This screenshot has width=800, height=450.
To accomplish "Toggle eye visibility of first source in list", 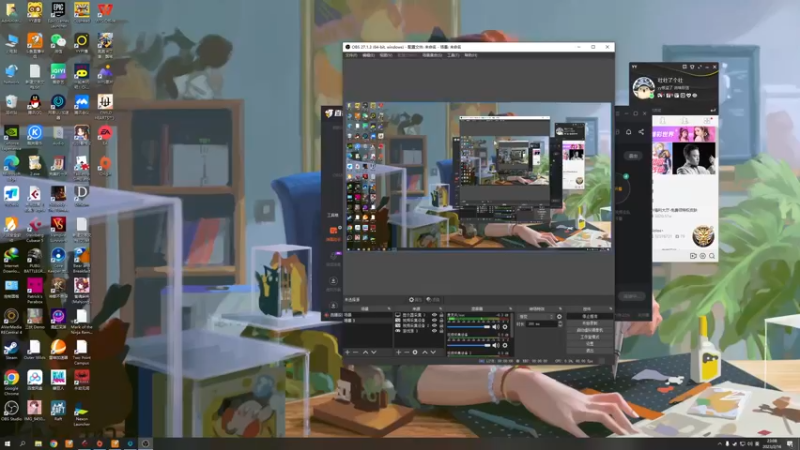I will click(435, 315).
